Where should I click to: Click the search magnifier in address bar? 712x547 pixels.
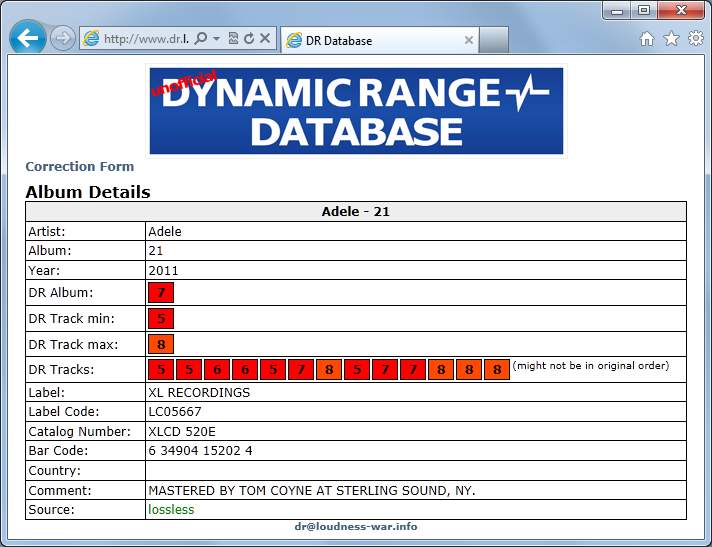click(200, 39)
